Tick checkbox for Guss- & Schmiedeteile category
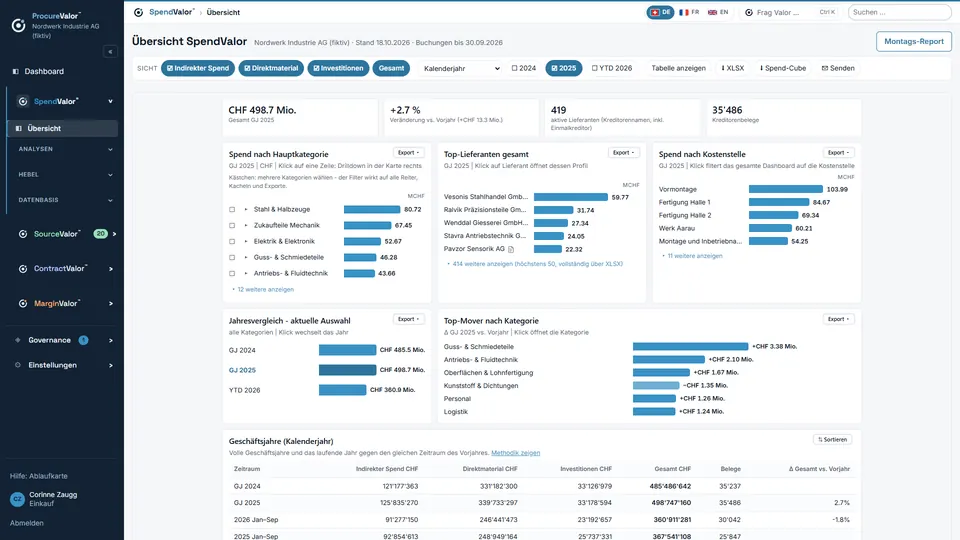The image size is (960, 540). (232, 257)
